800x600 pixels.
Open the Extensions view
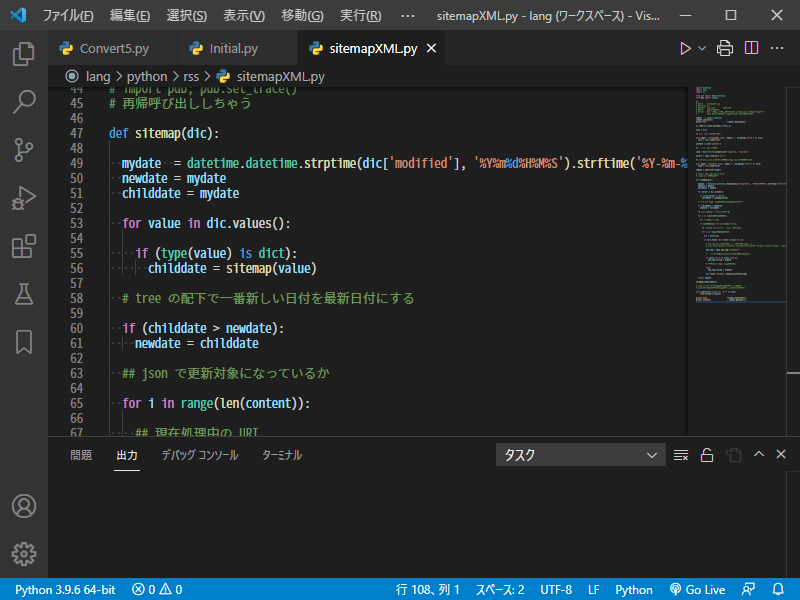click(24, 246)
